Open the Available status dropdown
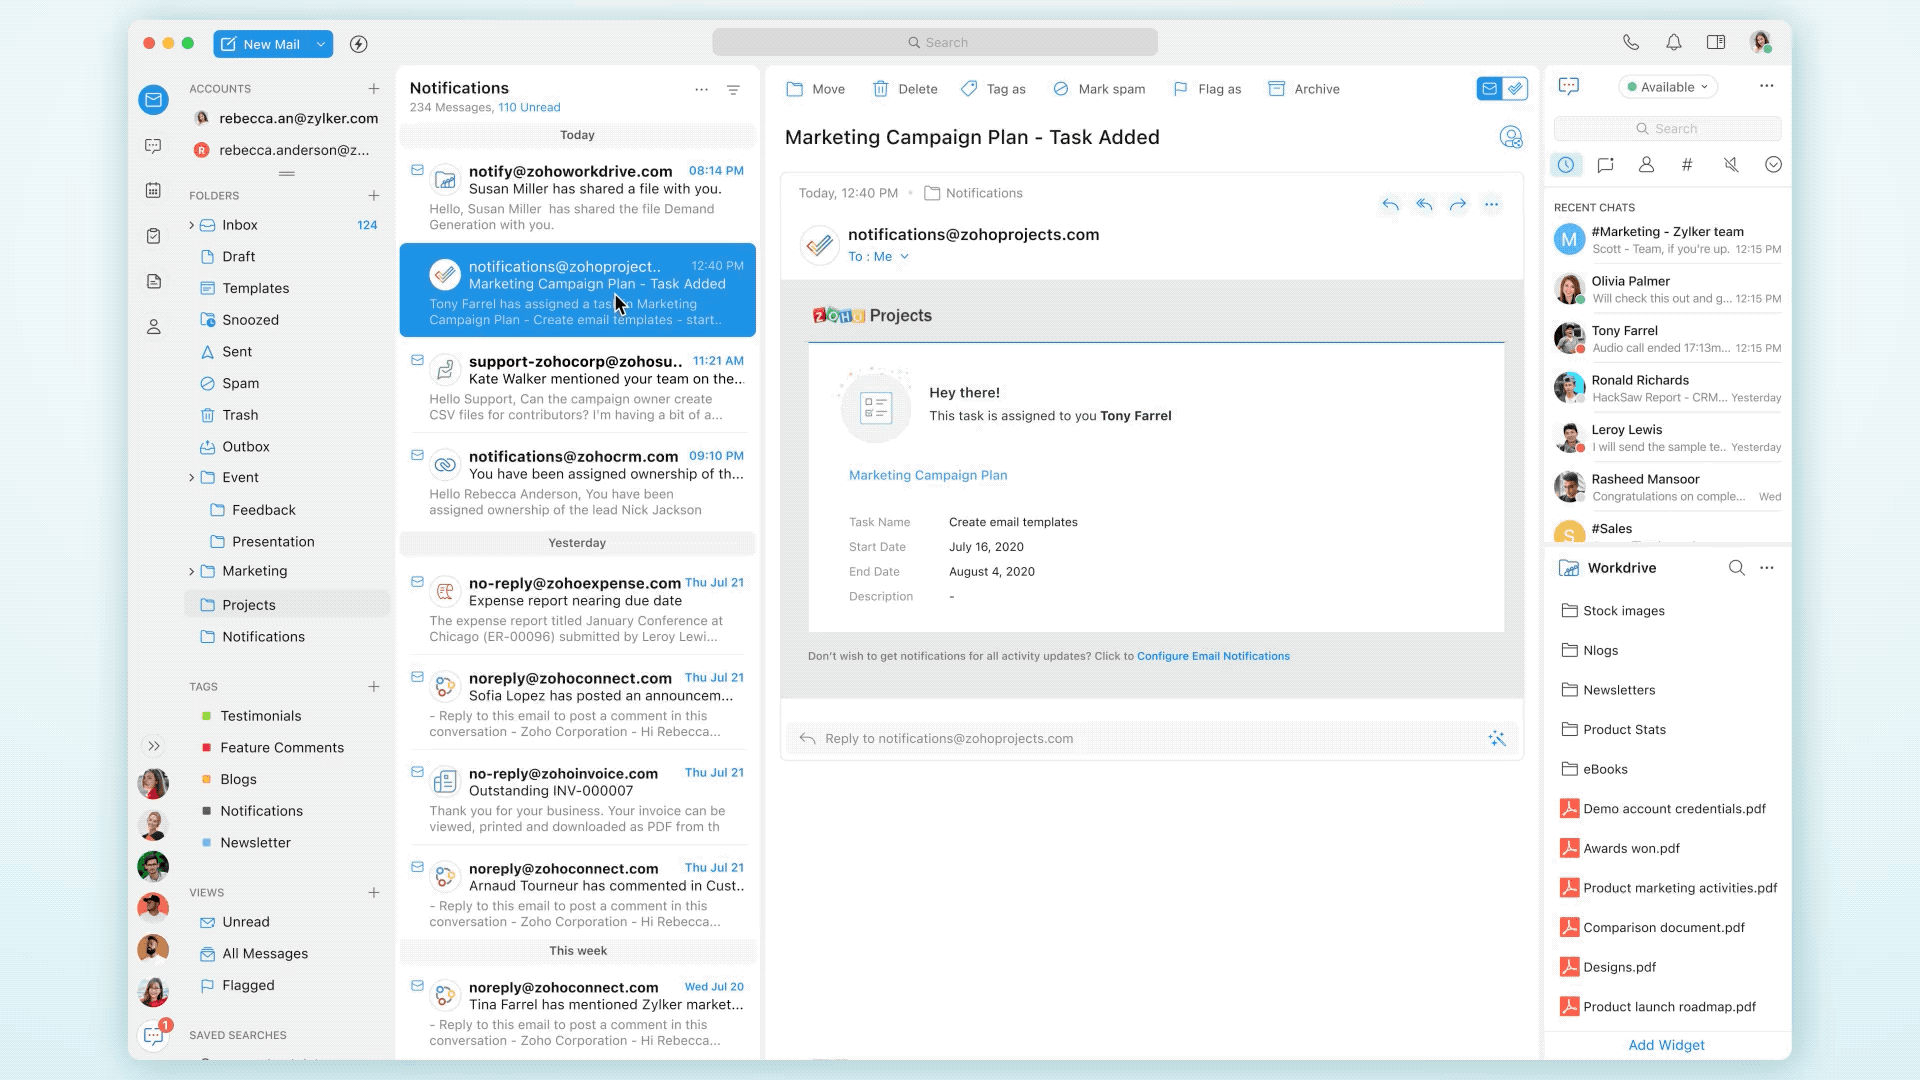The width and height of the screenshot is (1920, 1080). 1667,87
